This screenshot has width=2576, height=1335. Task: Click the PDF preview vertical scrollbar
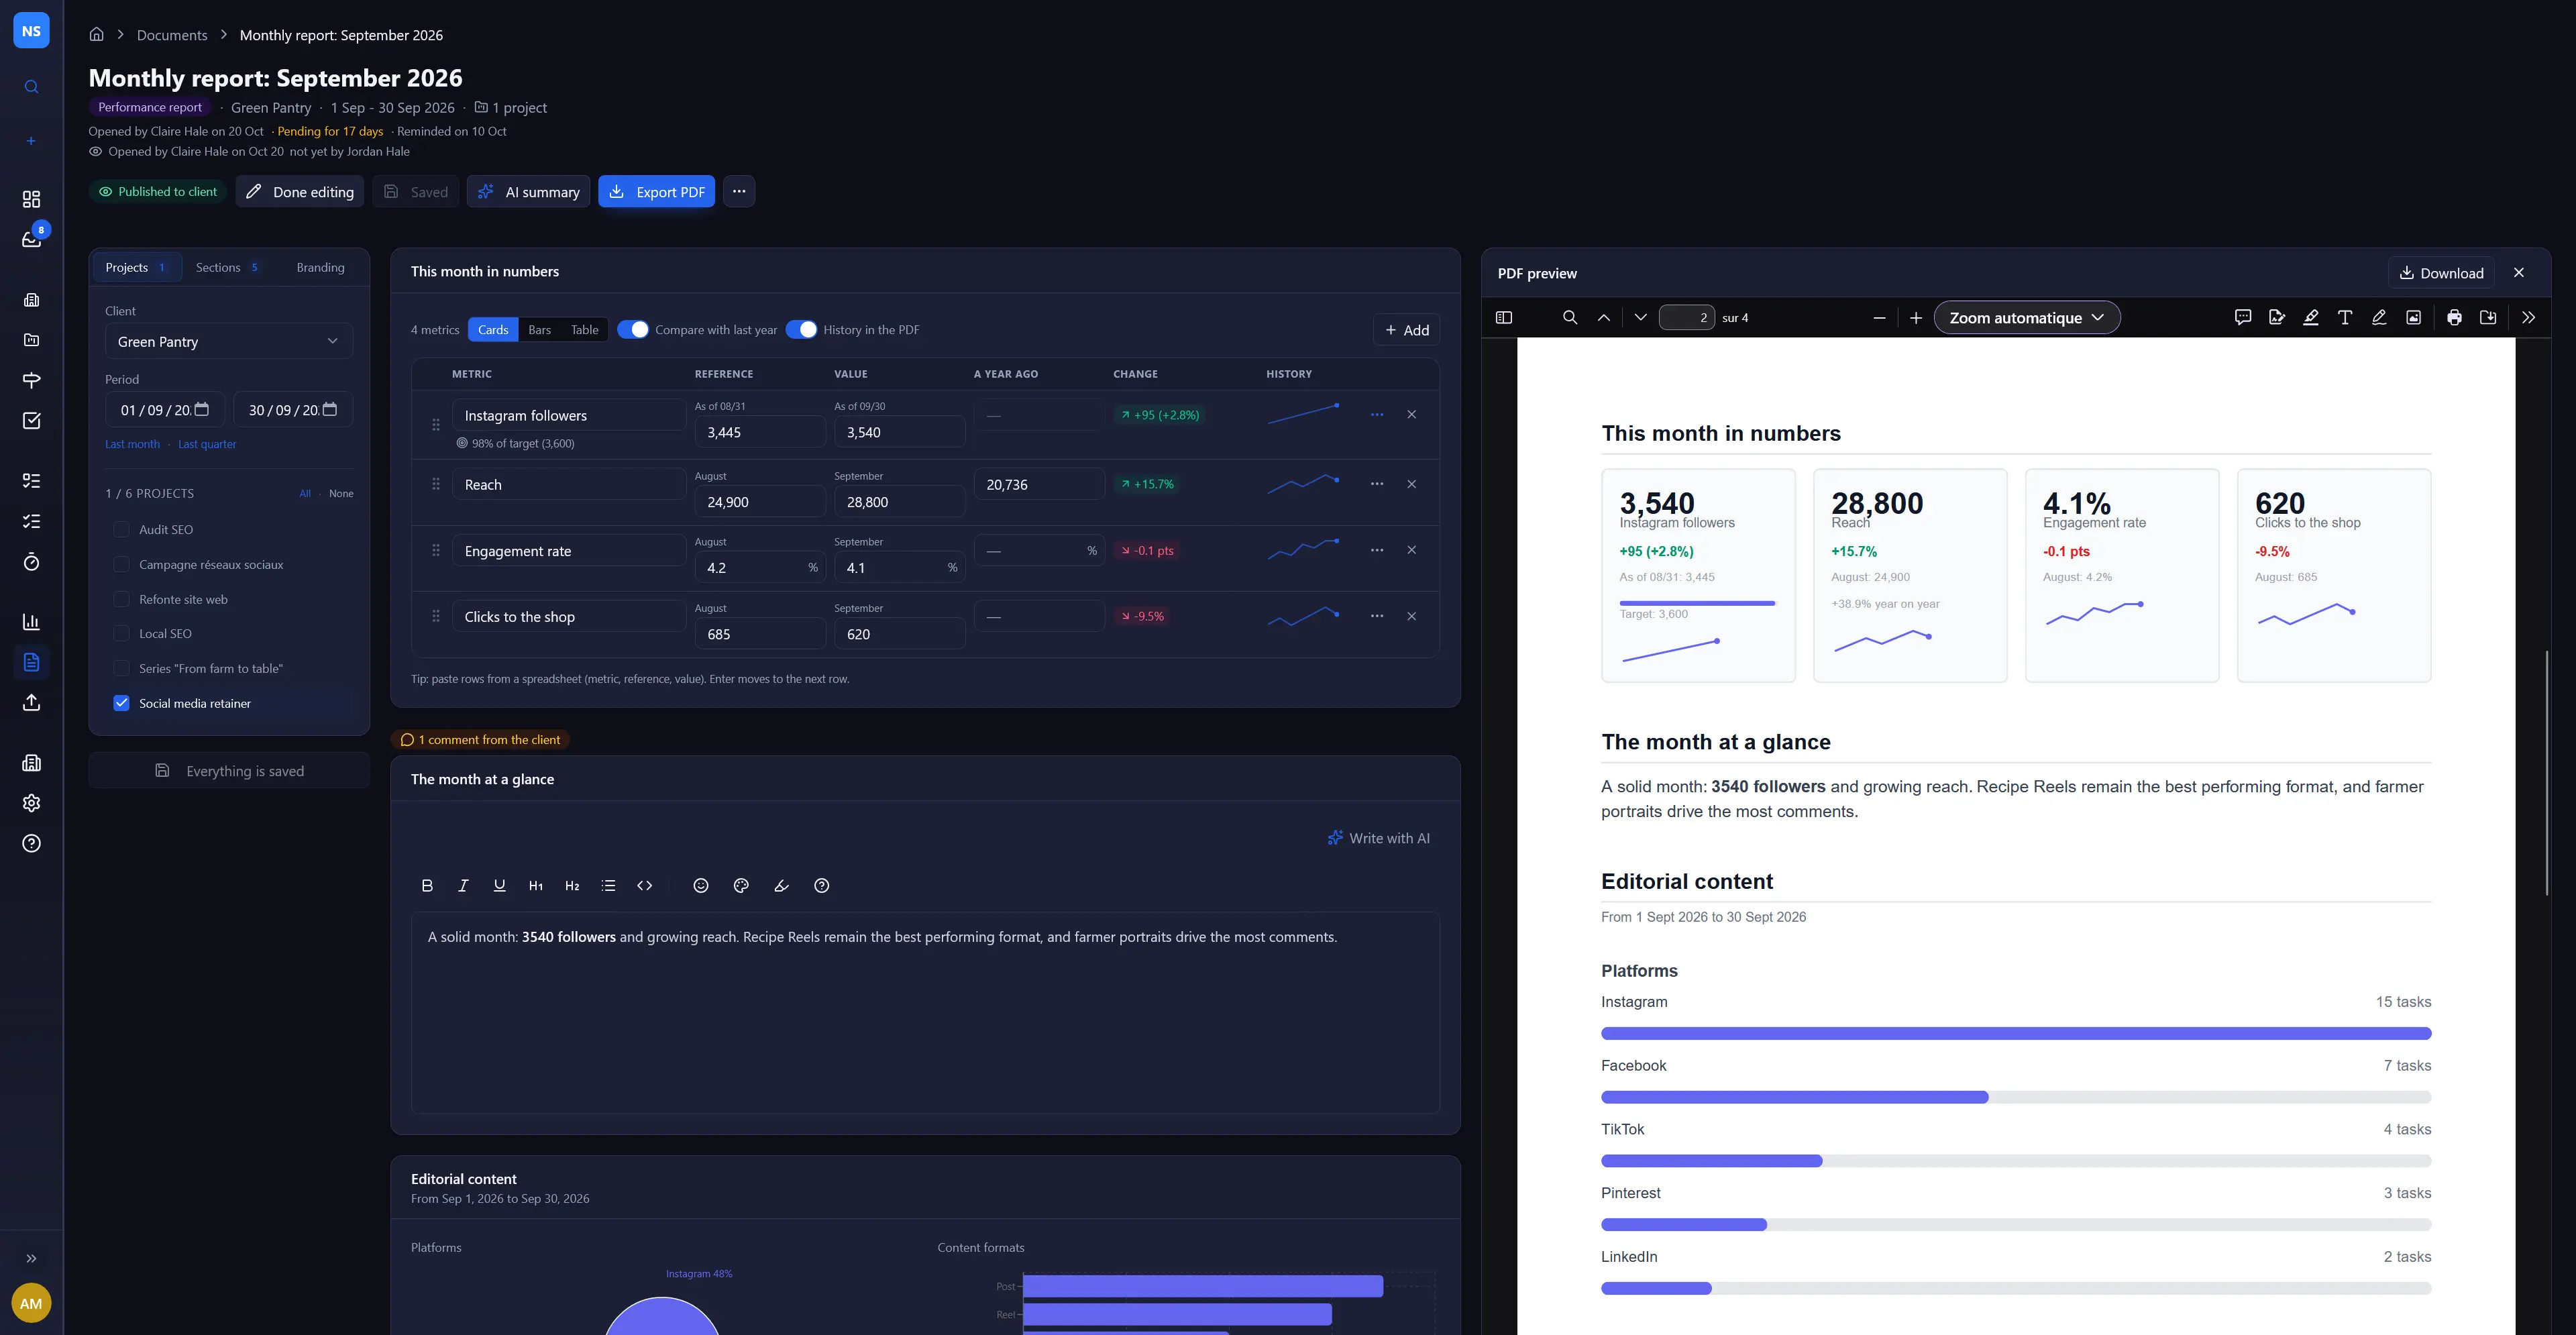tap(2546, 772)
